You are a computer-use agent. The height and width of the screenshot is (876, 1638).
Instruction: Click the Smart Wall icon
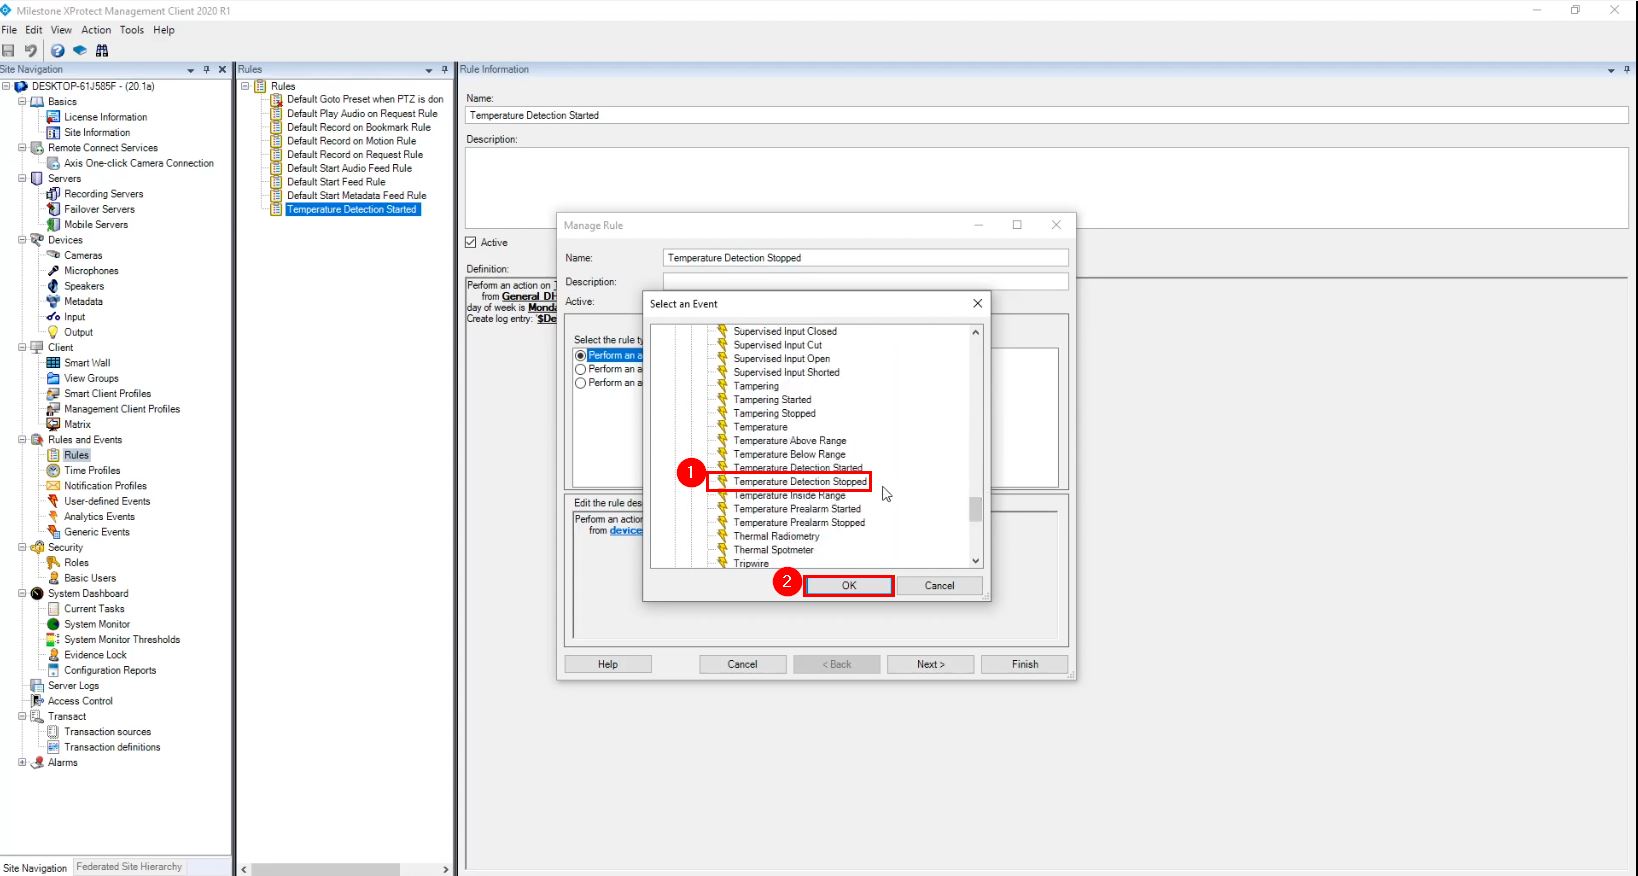54,363
